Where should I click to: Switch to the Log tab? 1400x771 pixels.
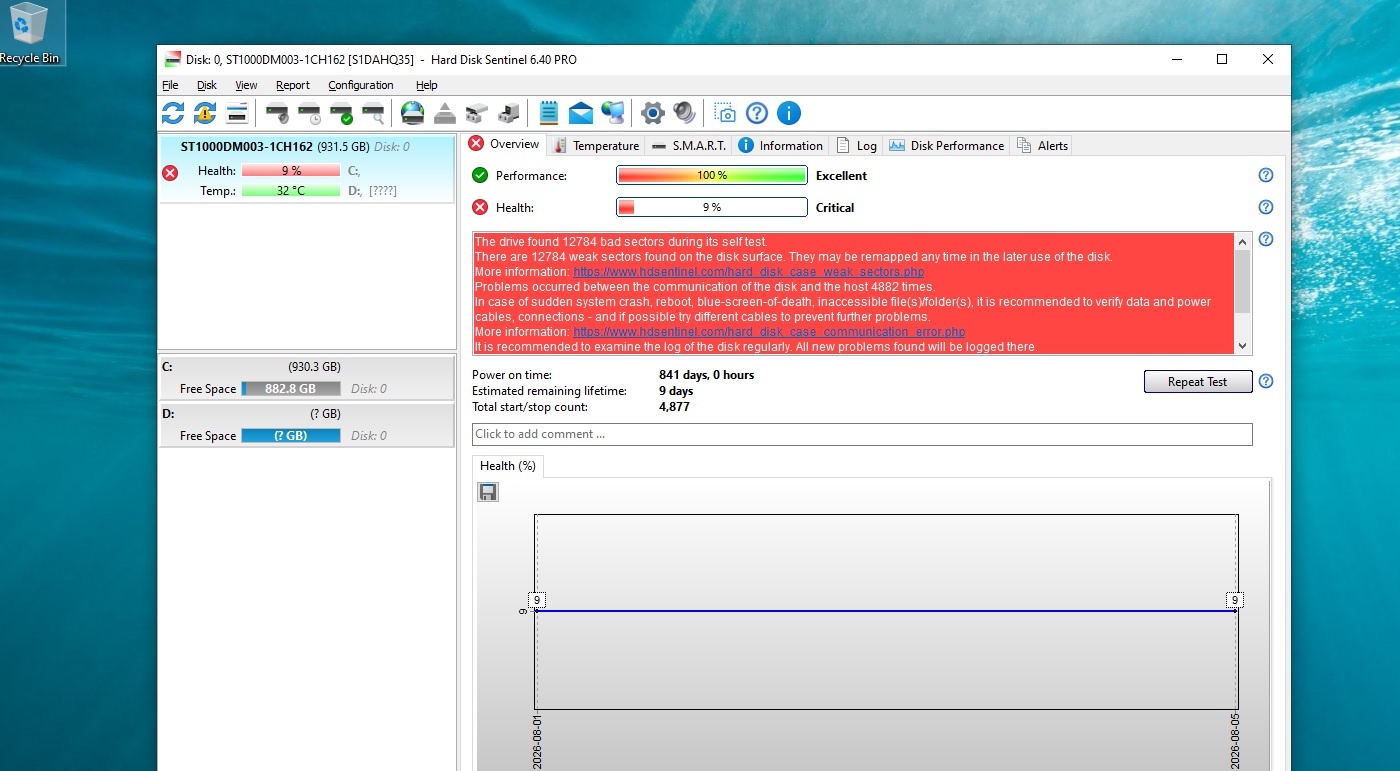pyautogui.click(x=856, y=145)
